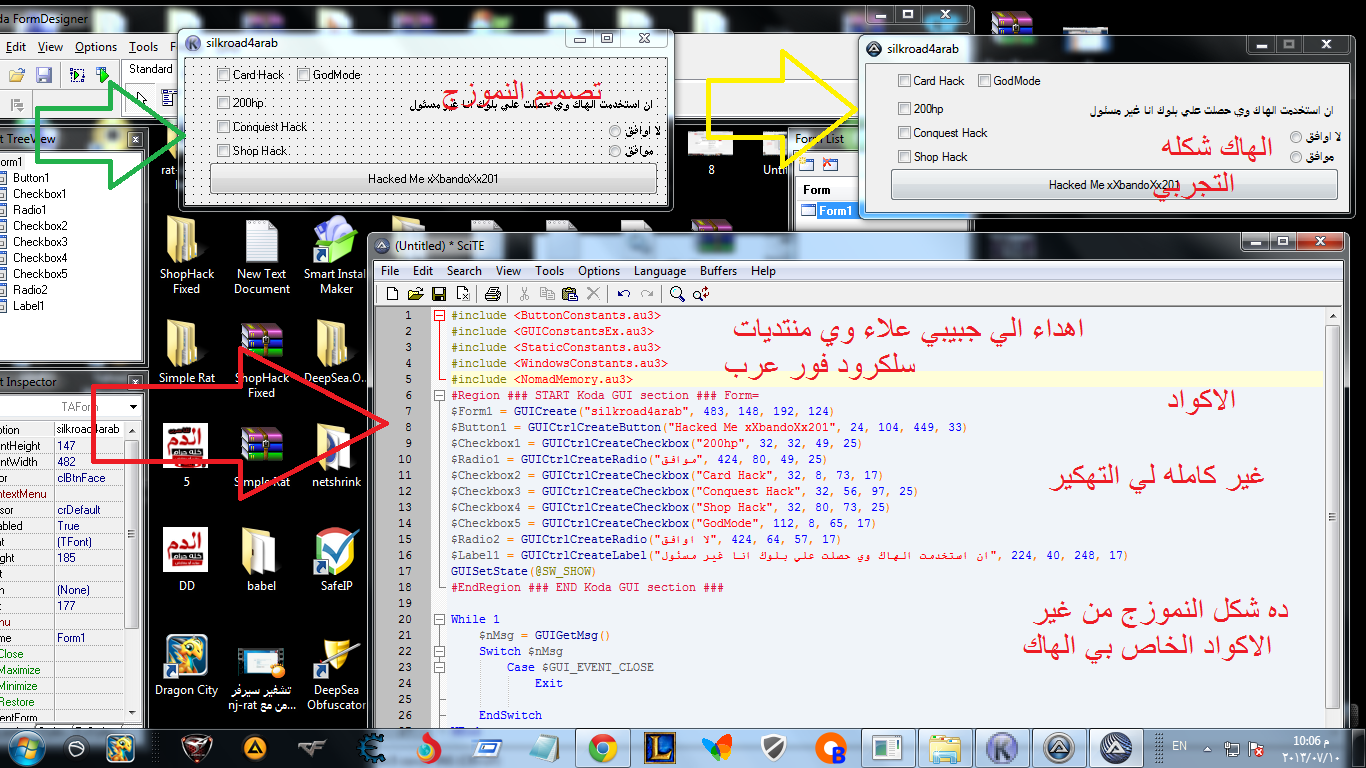
Task: Collapse the While 1 fold marker on line 19
Action: point(439,619)
